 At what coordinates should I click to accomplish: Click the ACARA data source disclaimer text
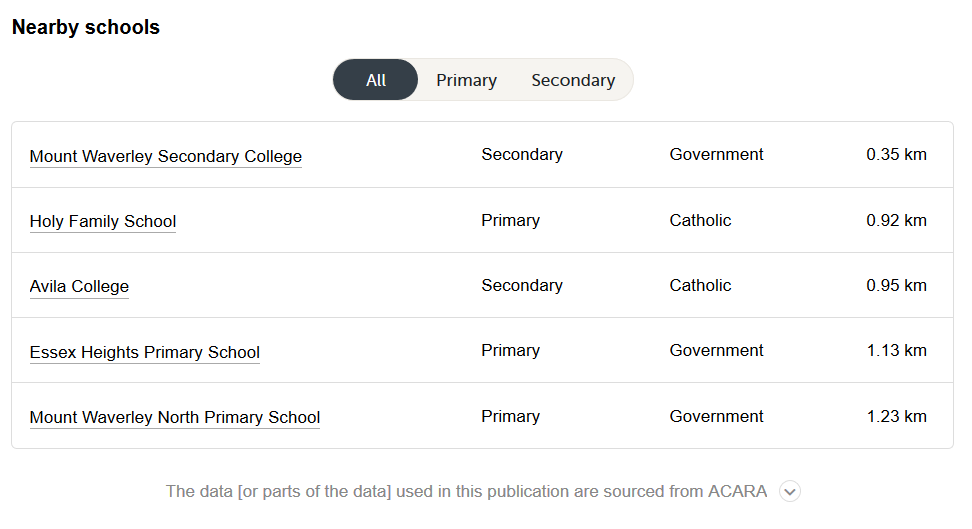pos(466,491)
